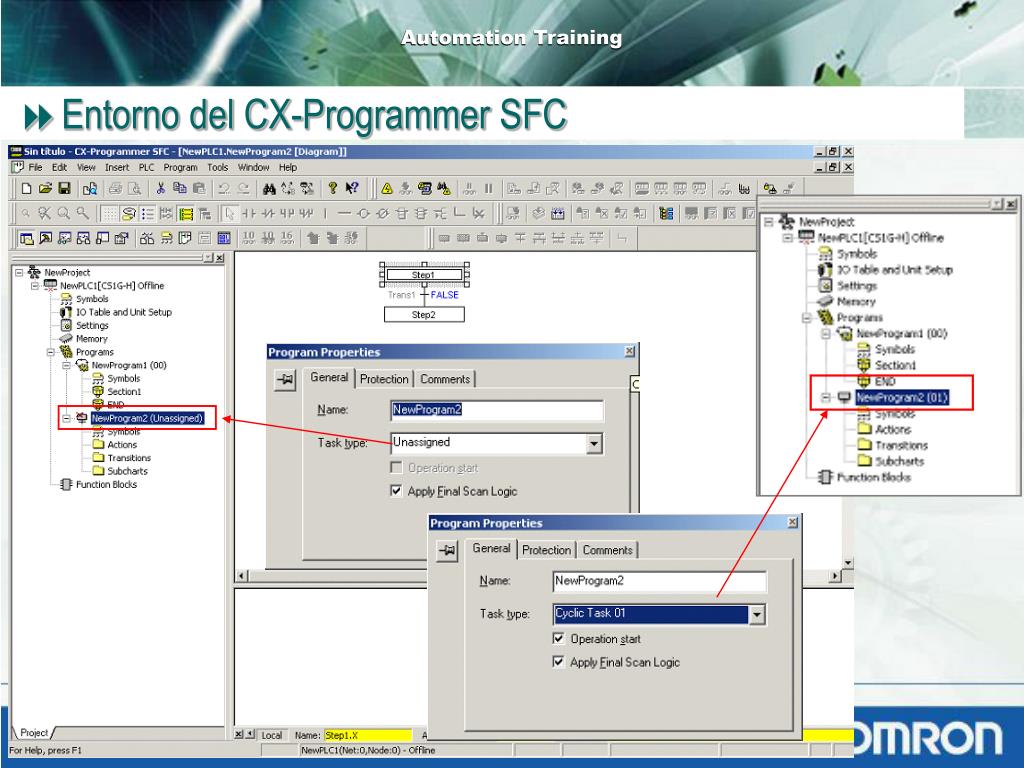Collapse NewProject in left project tree

tap(20, 272)
